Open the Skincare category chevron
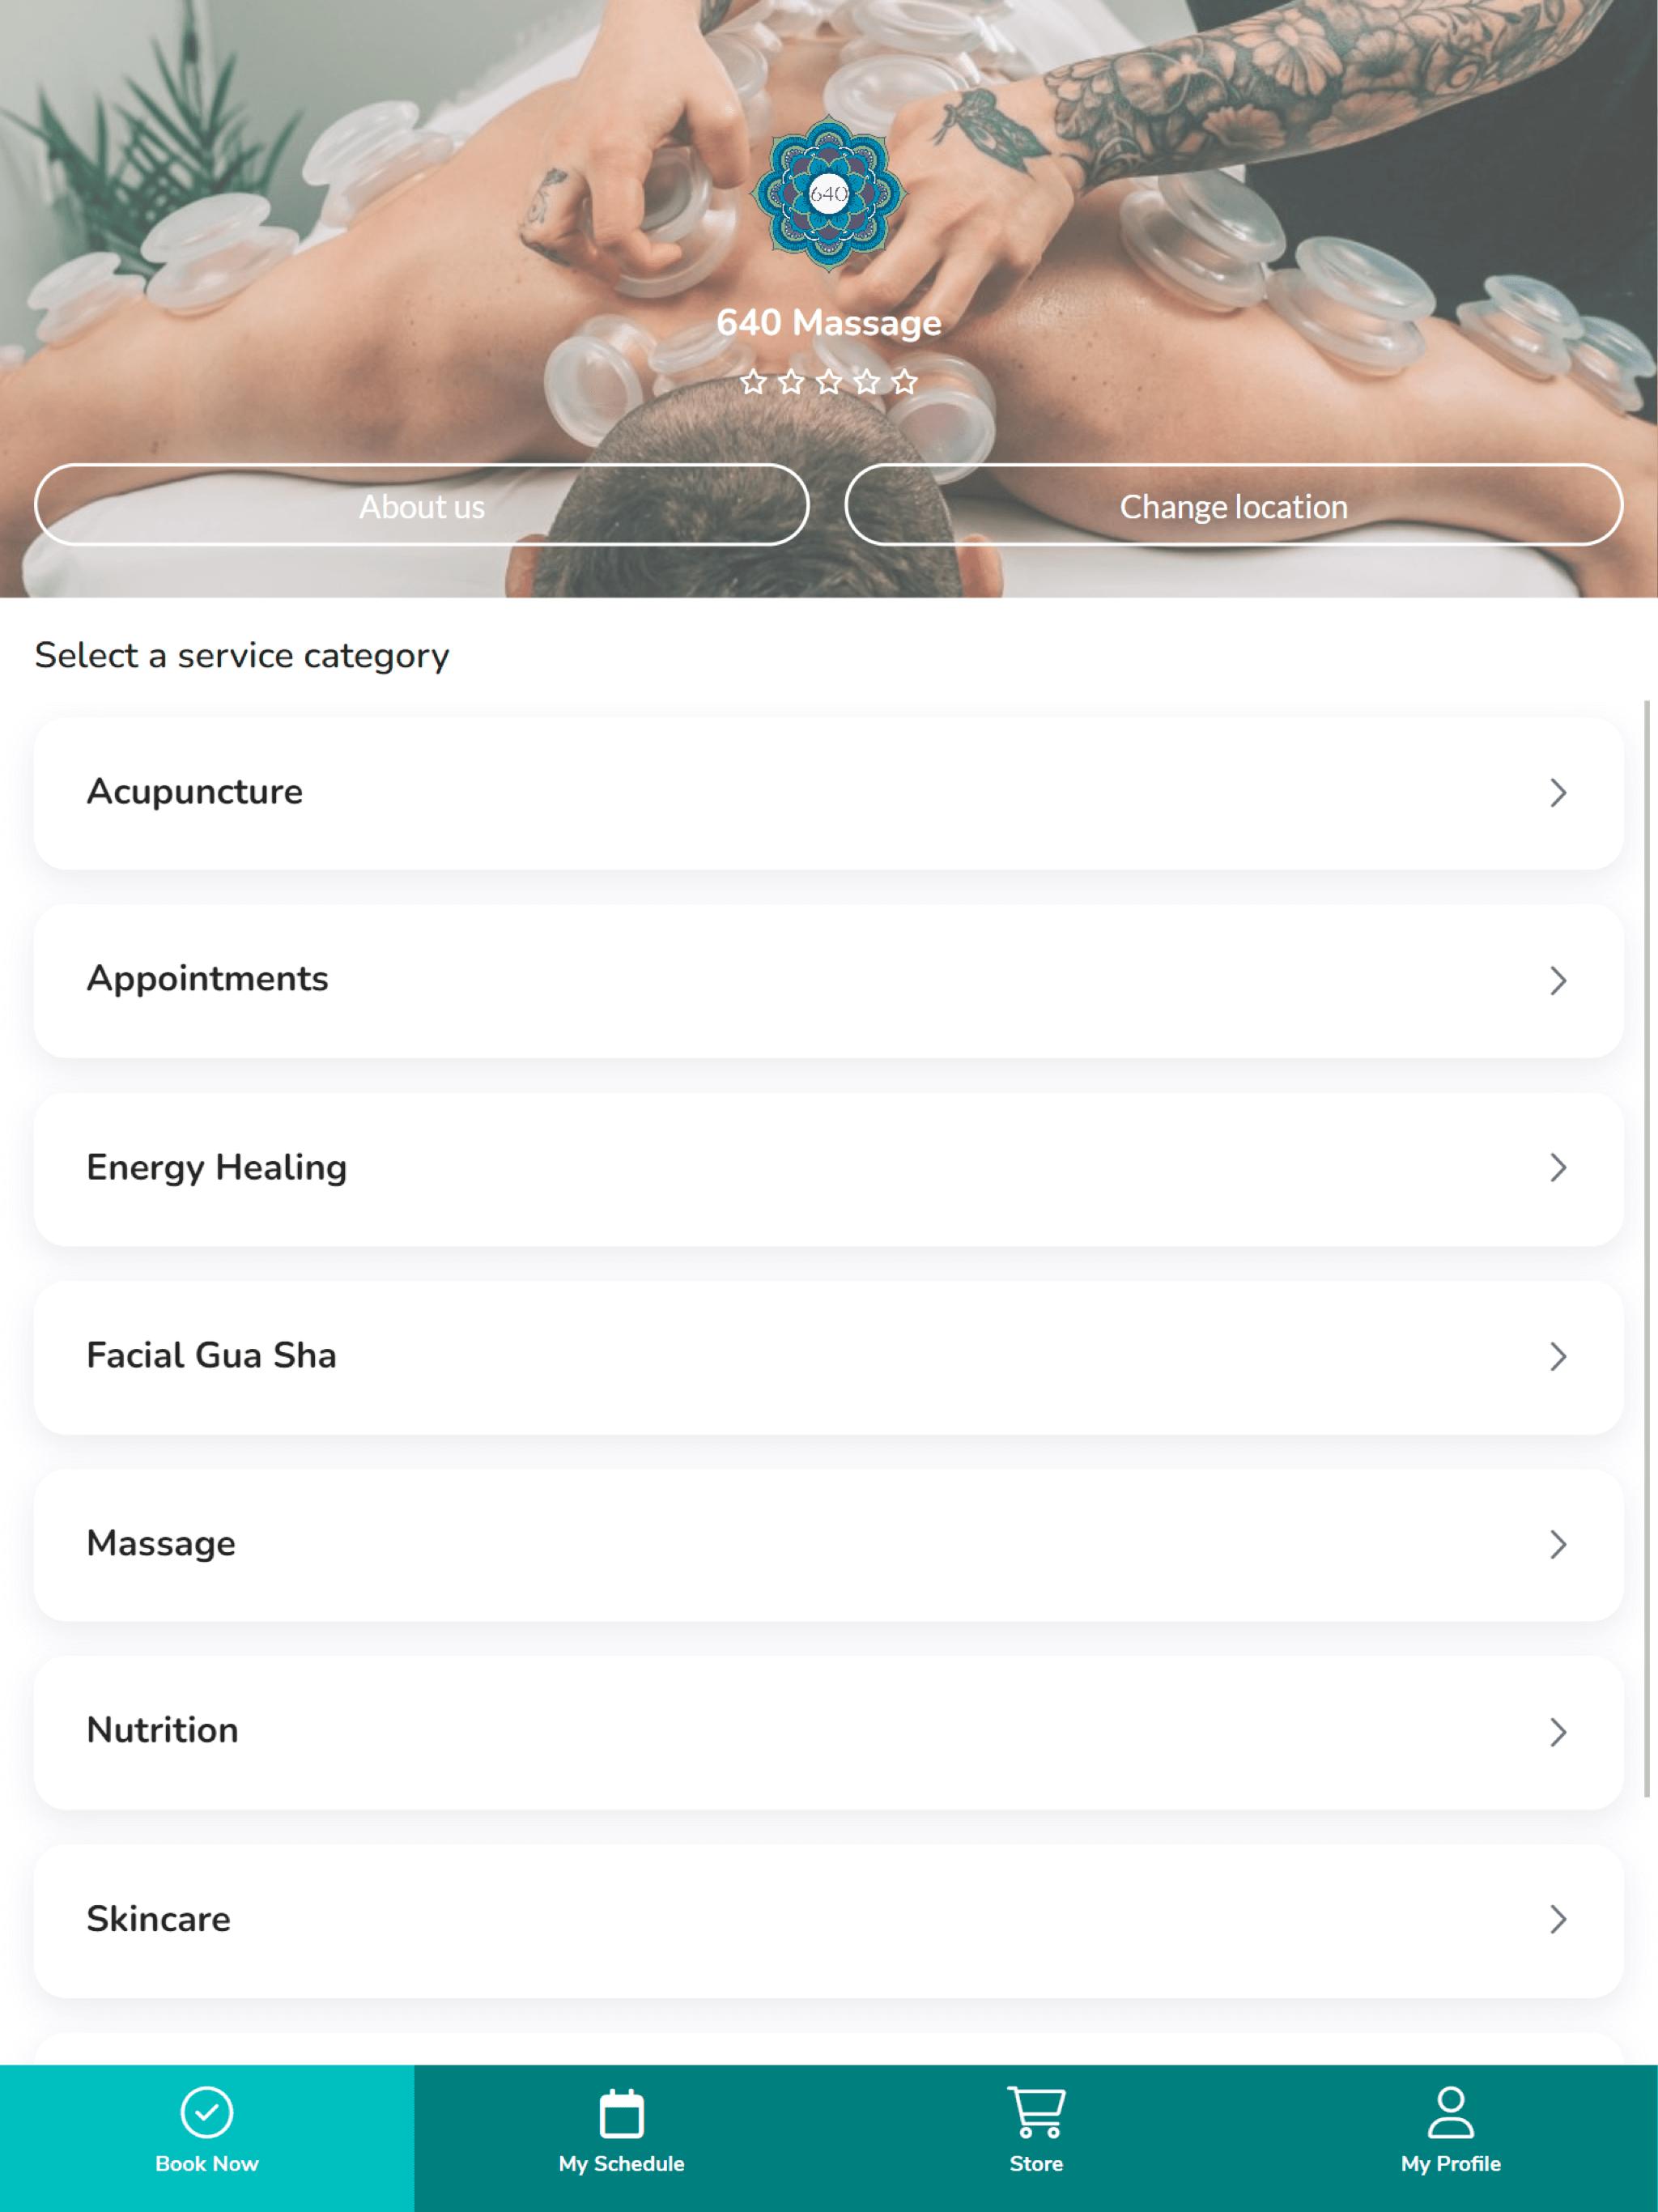The height and width of the screenshot is (2212, 1658). click(x=1557, y=1919)
